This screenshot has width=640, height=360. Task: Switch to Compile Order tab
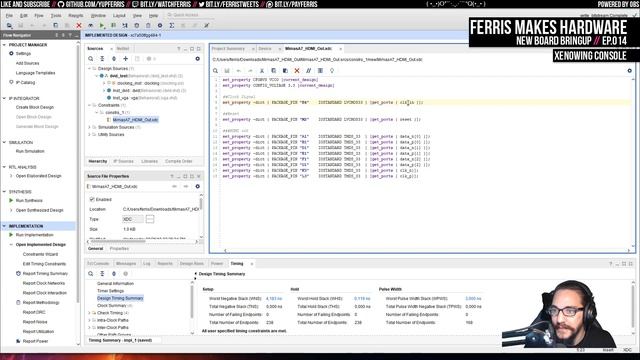pos(178,161)
